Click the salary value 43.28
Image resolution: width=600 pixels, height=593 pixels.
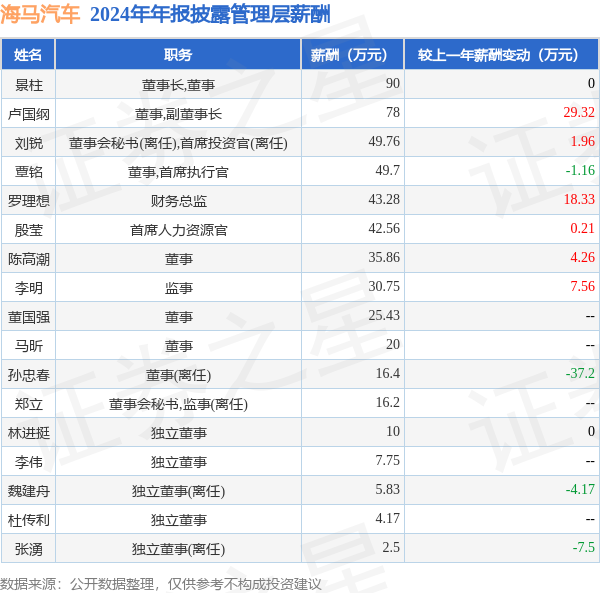click(384, 199)
